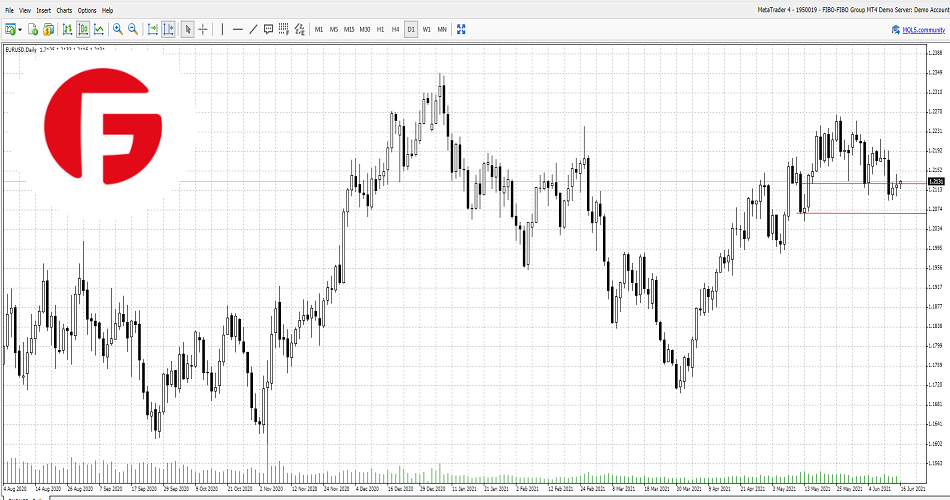Click the red horizontal level line on chart
Image resolution: width=950 pixels, height=500 pixels.
860,212
